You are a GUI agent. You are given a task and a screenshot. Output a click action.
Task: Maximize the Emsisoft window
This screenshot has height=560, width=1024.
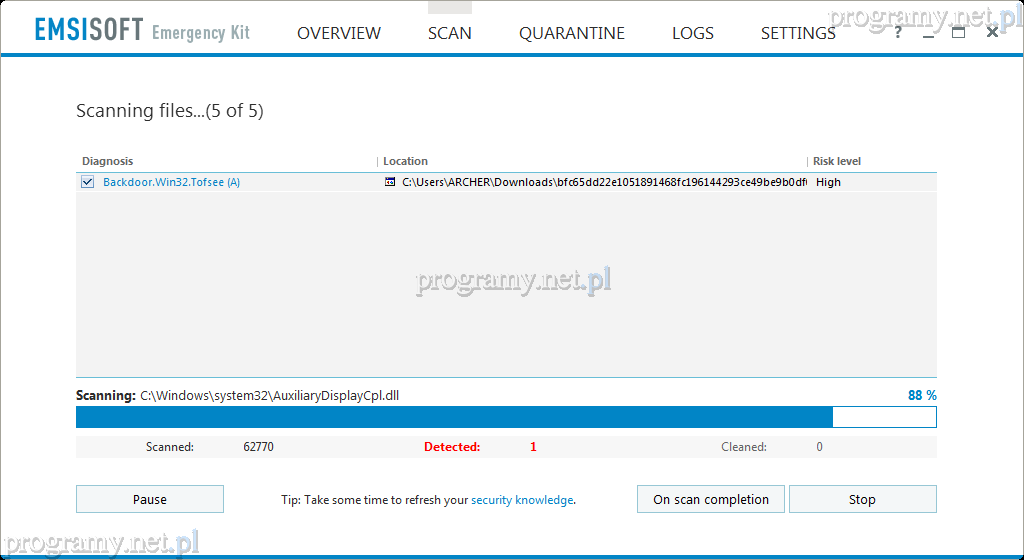pyautogui.click(x=958, y=32)
